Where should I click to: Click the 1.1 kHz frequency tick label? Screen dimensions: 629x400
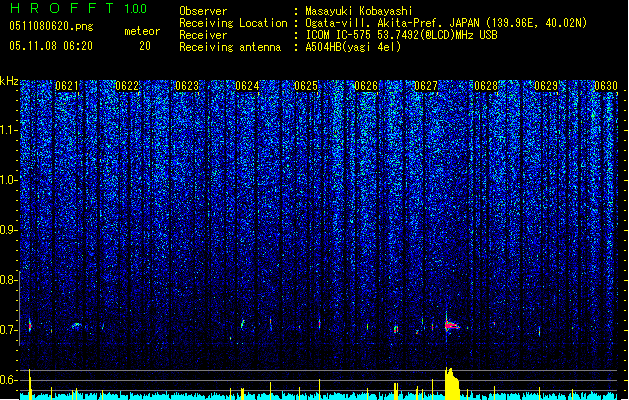point(9,130)
